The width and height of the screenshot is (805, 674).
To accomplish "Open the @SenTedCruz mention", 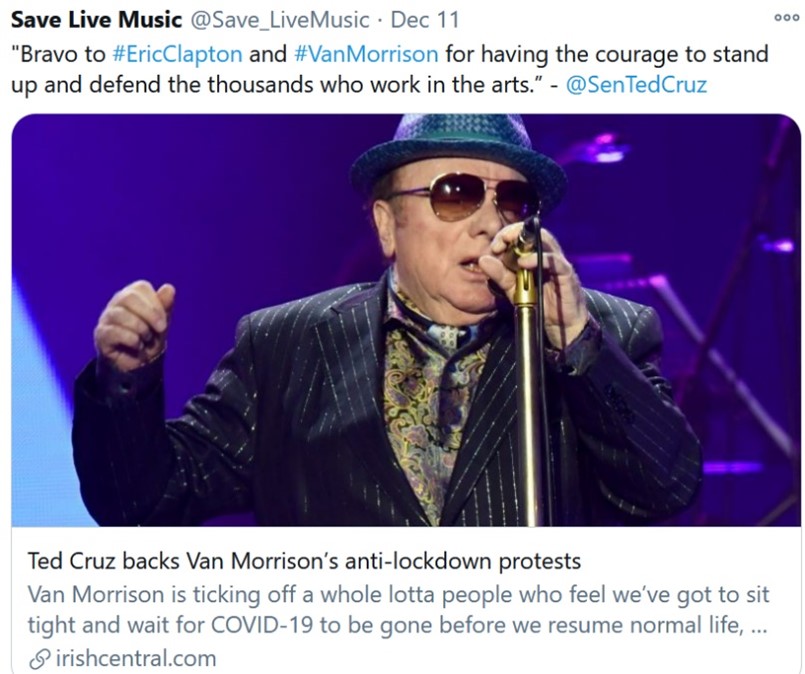I will pyautogui.click(x=636, y=84).
